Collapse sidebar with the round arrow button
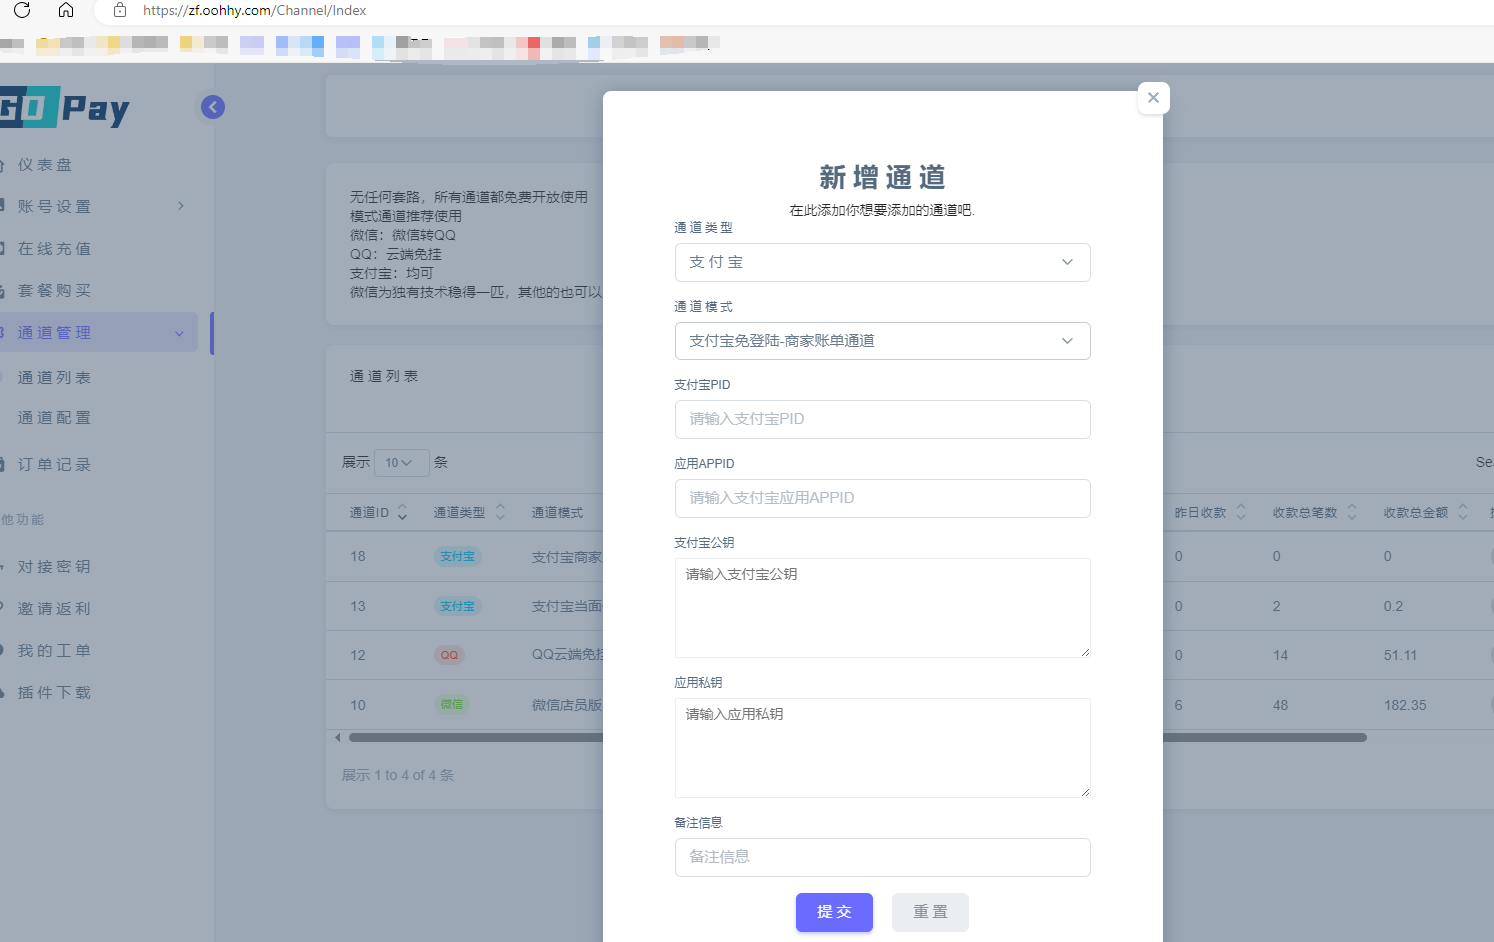Viewport: 1494px width, 942px height. [x=213, y=107]
